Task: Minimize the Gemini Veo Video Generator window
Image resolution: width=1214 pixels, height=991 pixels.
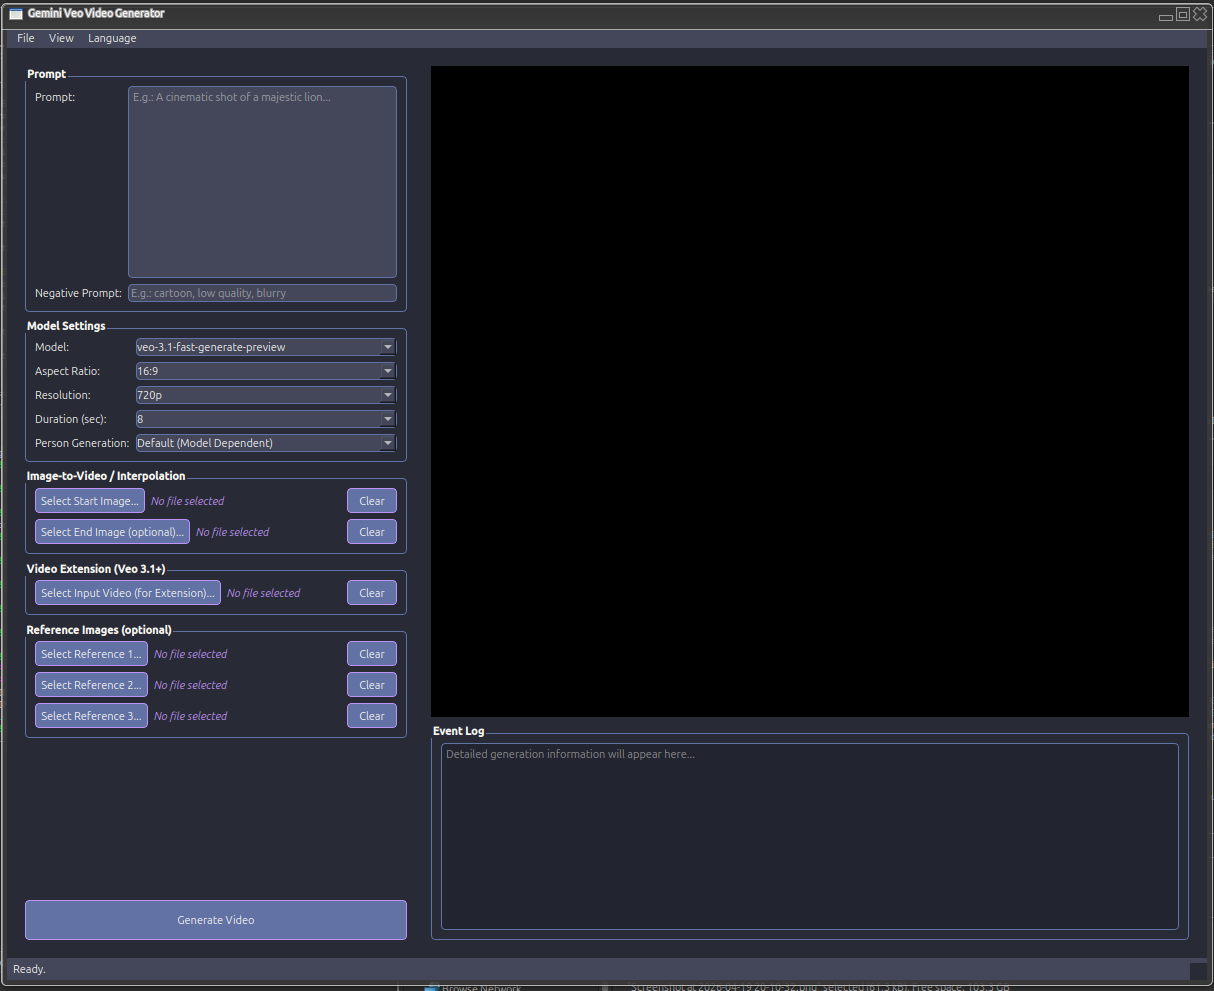Action: click(x=1166, y=16)
